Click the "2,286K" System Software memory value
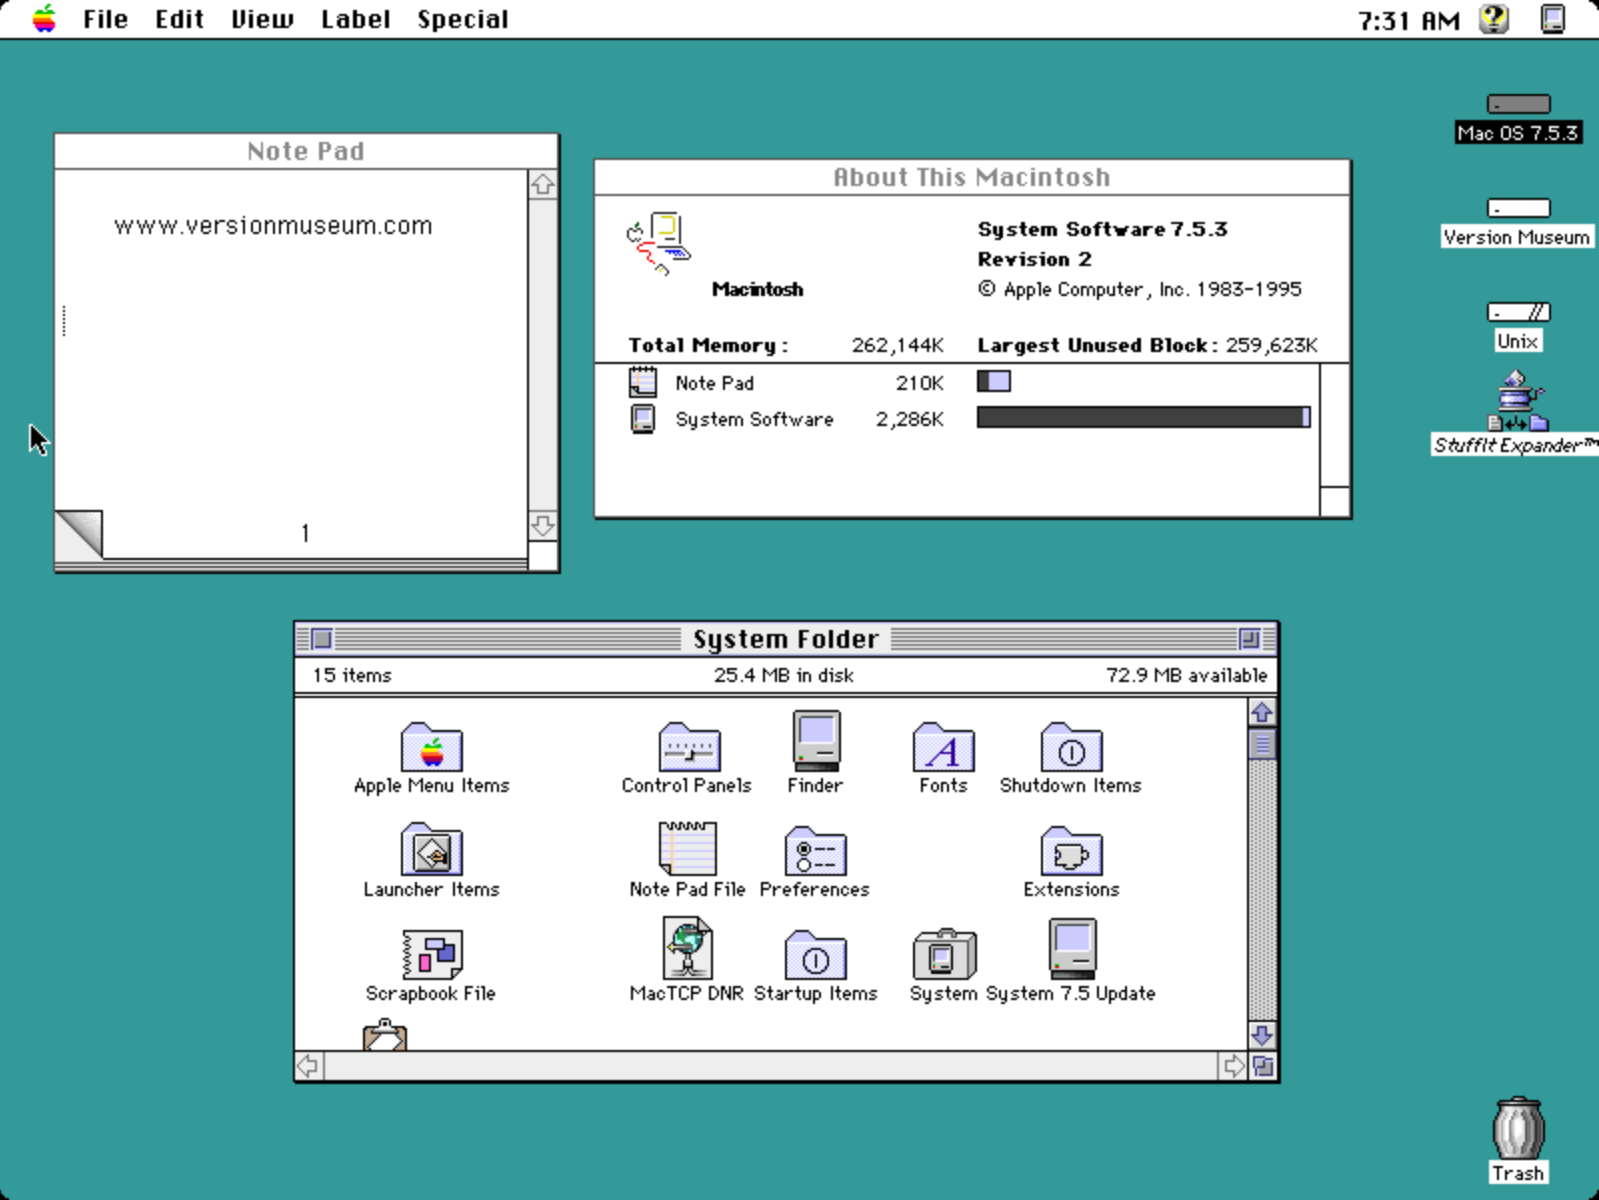The image size is (1599, 1200). click(x=910, y=419)
